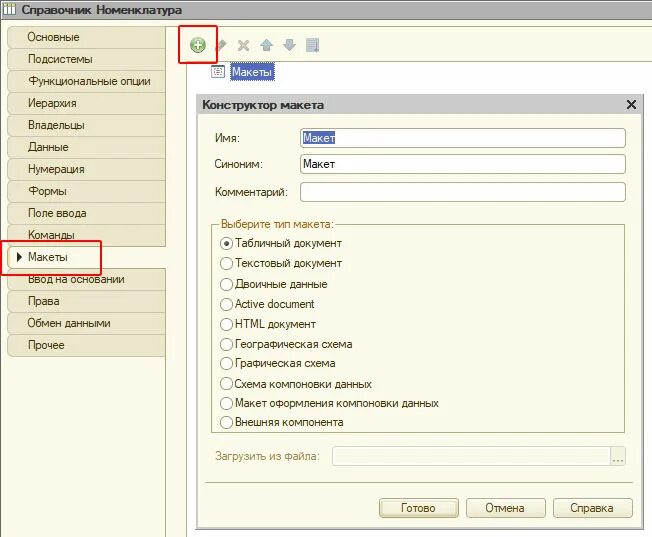
Task: Click the X Delete icon in toolbar
Action: point(243,45)
